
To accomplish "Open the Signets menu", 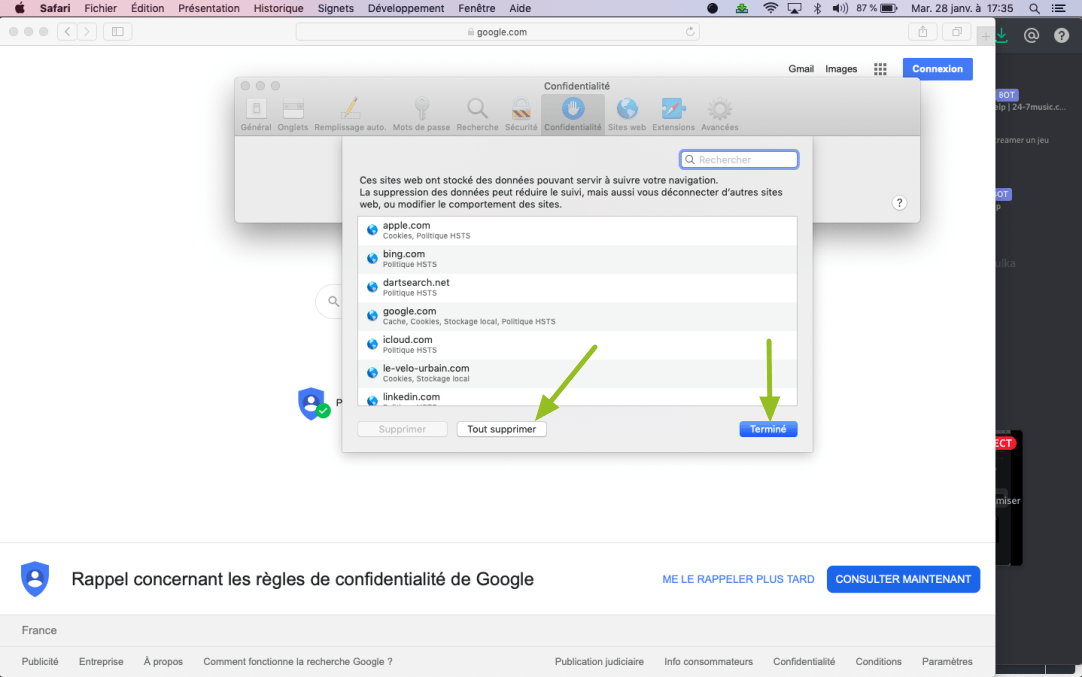I will 335,8.
